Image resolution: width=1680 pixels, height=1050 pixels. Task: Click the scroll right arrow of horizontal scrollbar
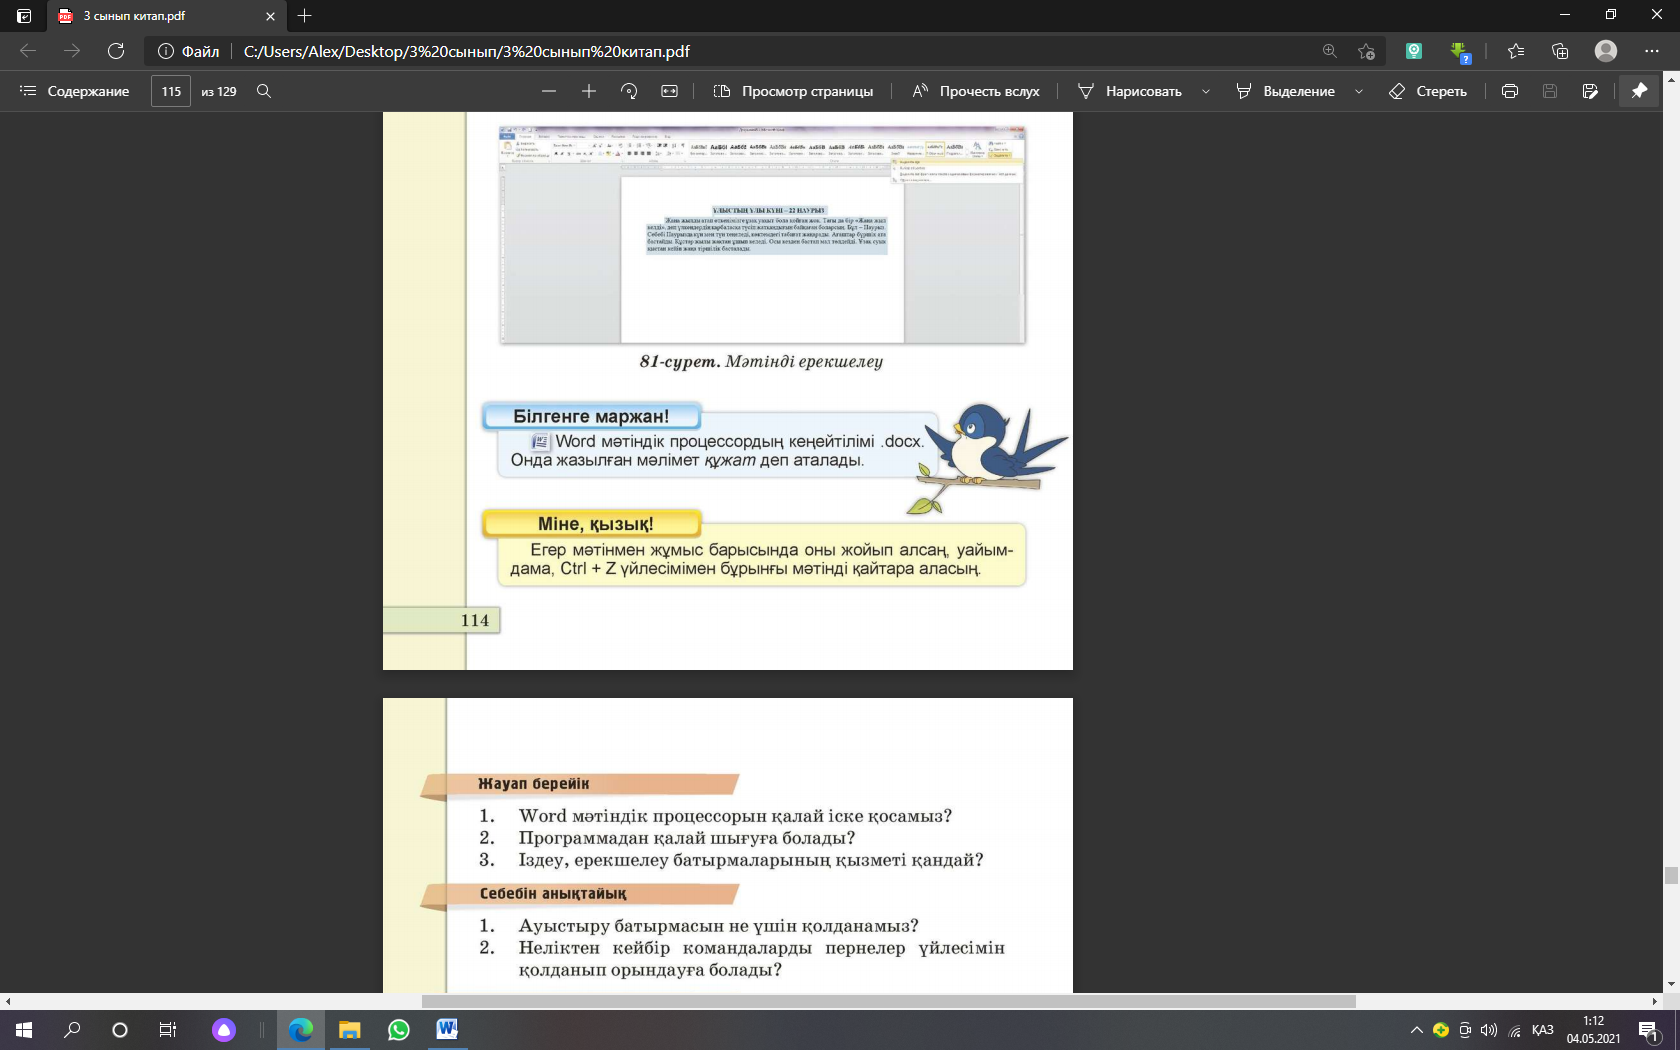(x=1655, y=1001)
